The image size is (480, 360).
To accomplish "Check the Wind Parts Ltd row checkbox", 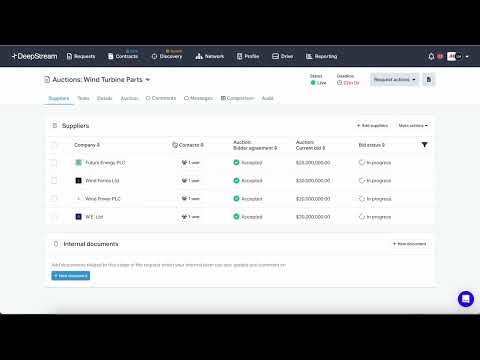I will (54, 181).
